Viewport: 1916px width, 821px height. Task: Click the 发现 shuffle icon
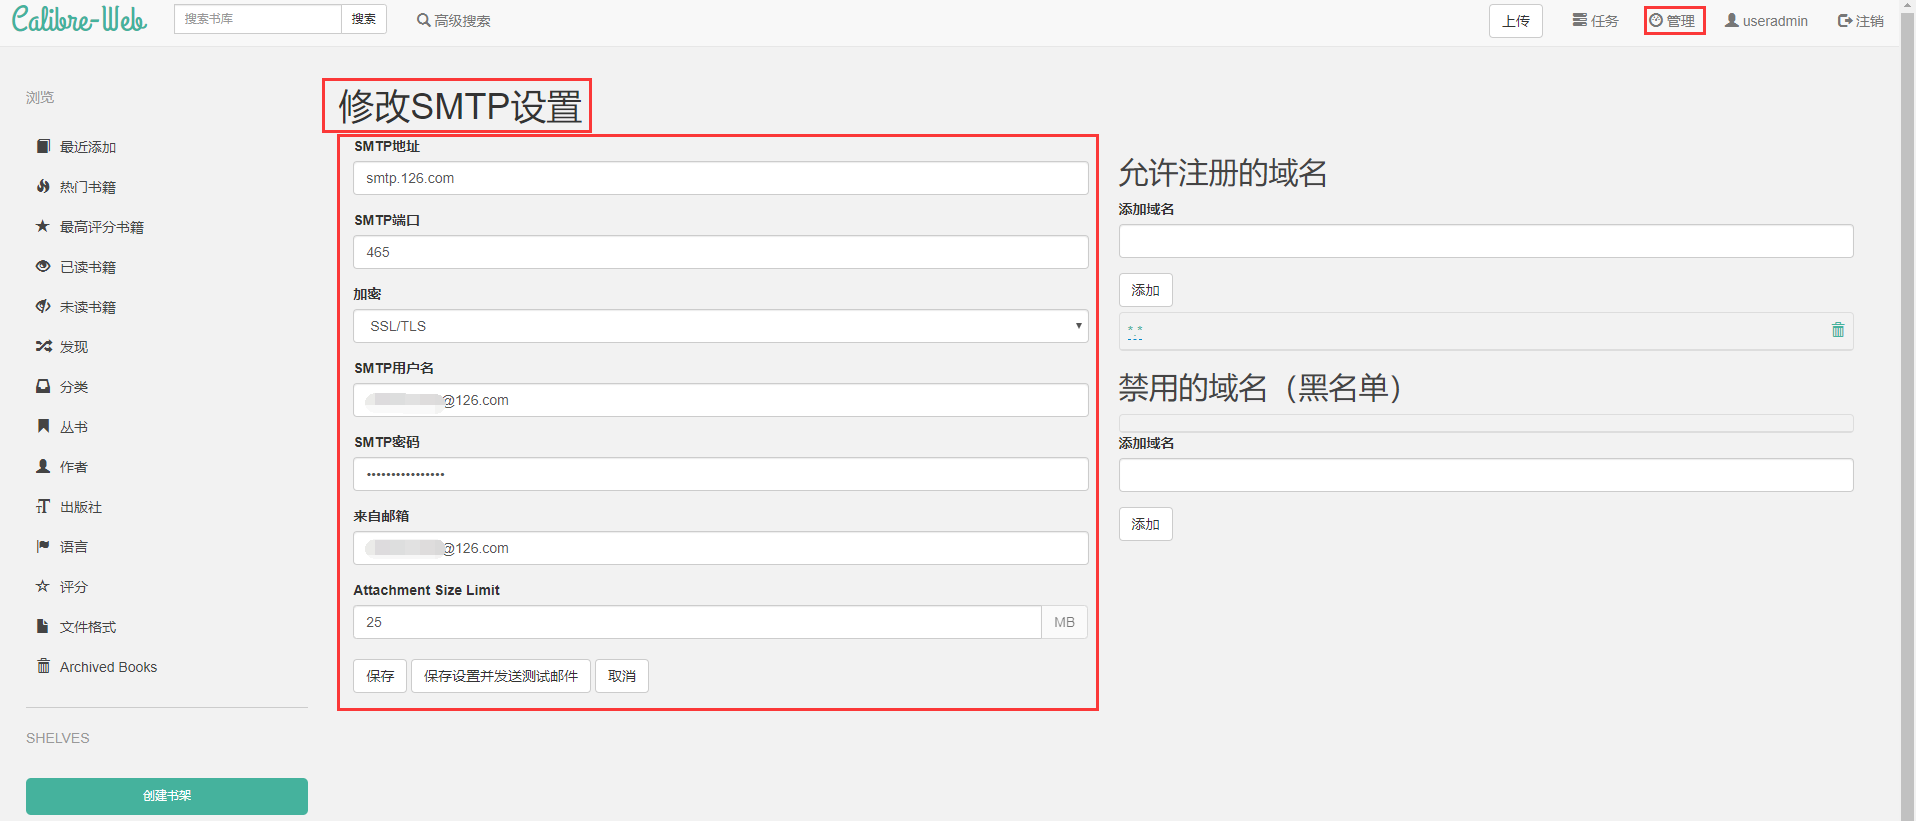pyautogui.click(x=43, y=346)
